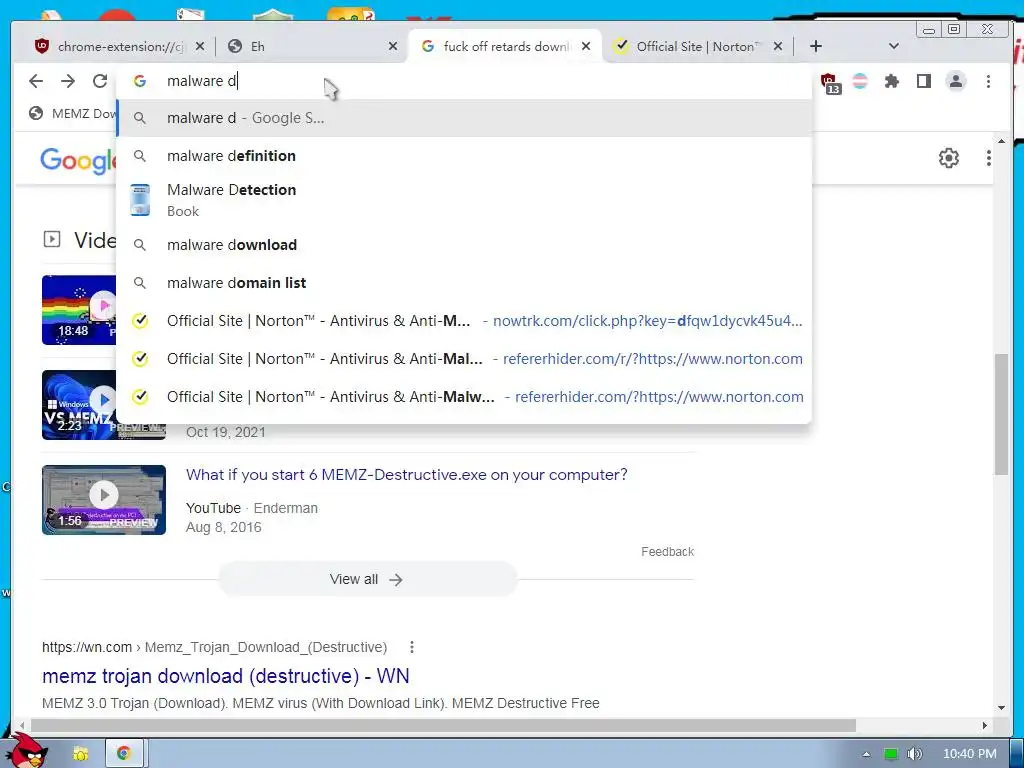Toggle the browser side panel
Screen dimensions: 1024x768
923,81
